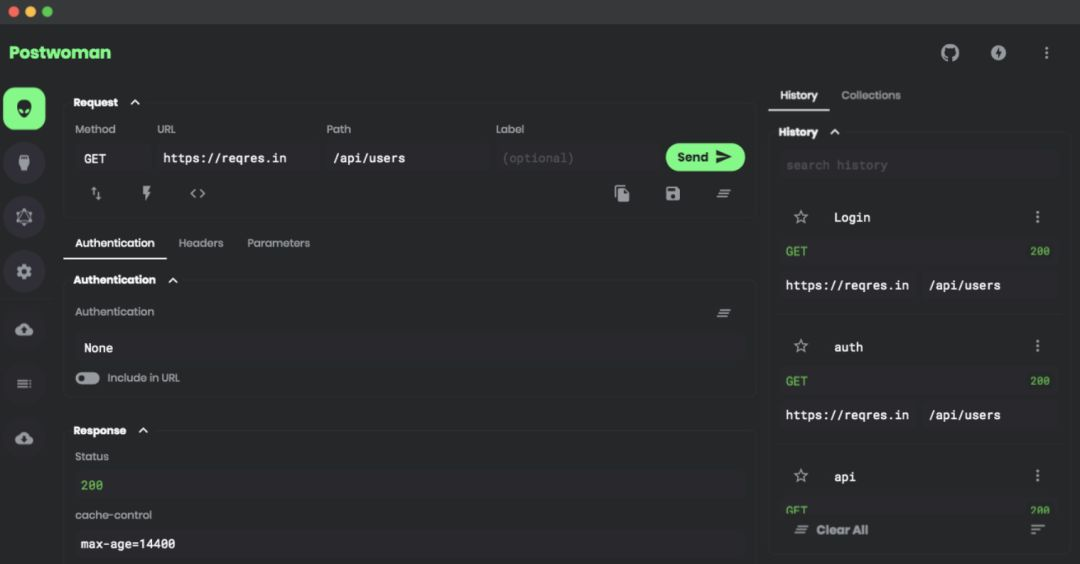
Task: Click the URL input field
Action: click(239, 158)
